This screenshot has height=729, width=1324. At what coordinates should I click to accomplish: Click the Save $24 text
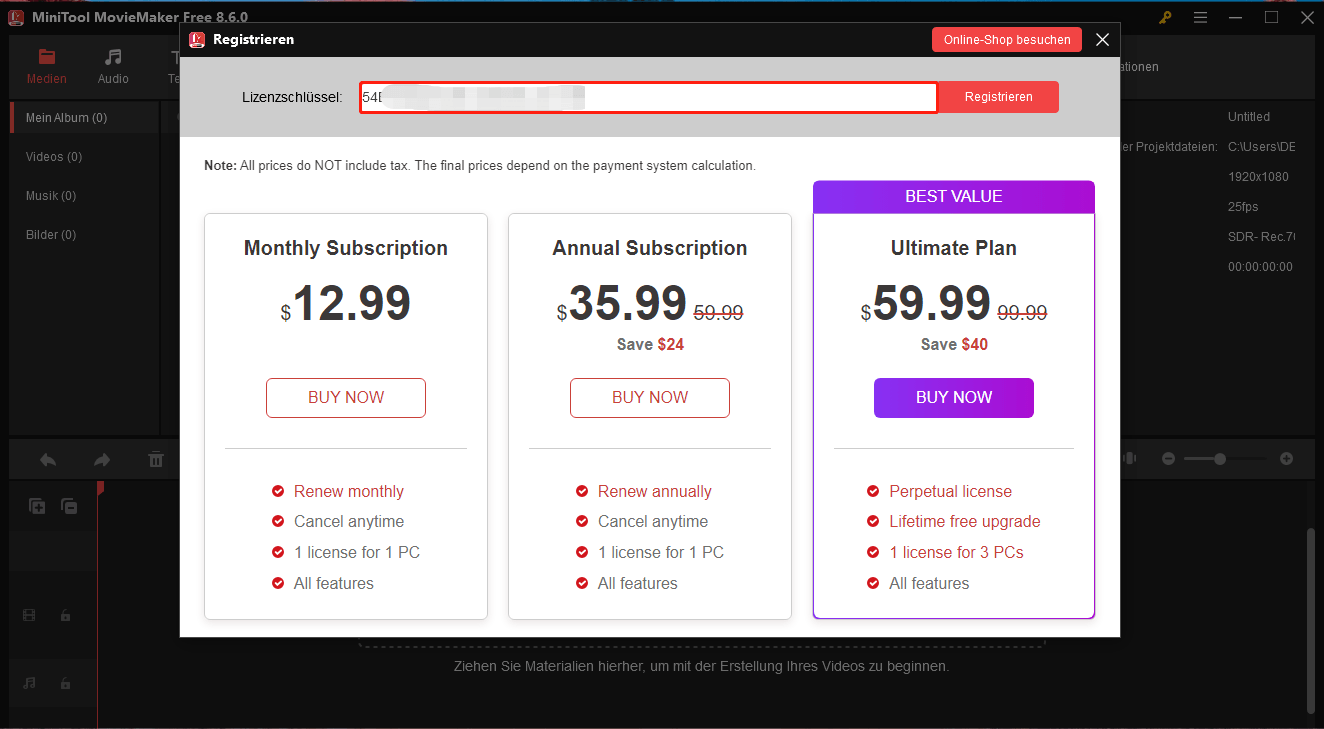pos(650,344)
